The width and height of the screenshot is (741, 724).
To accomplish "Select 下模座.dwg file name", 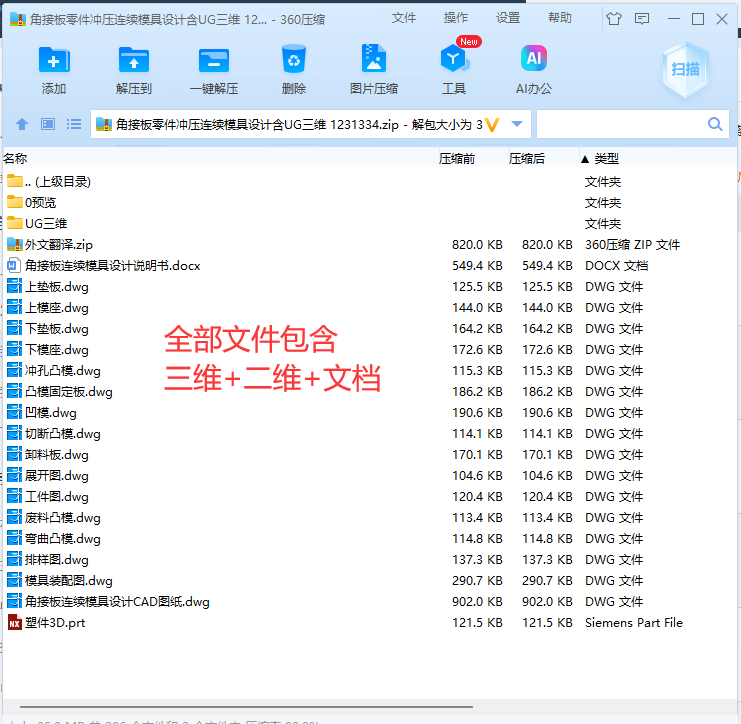I will coord(57,350).
